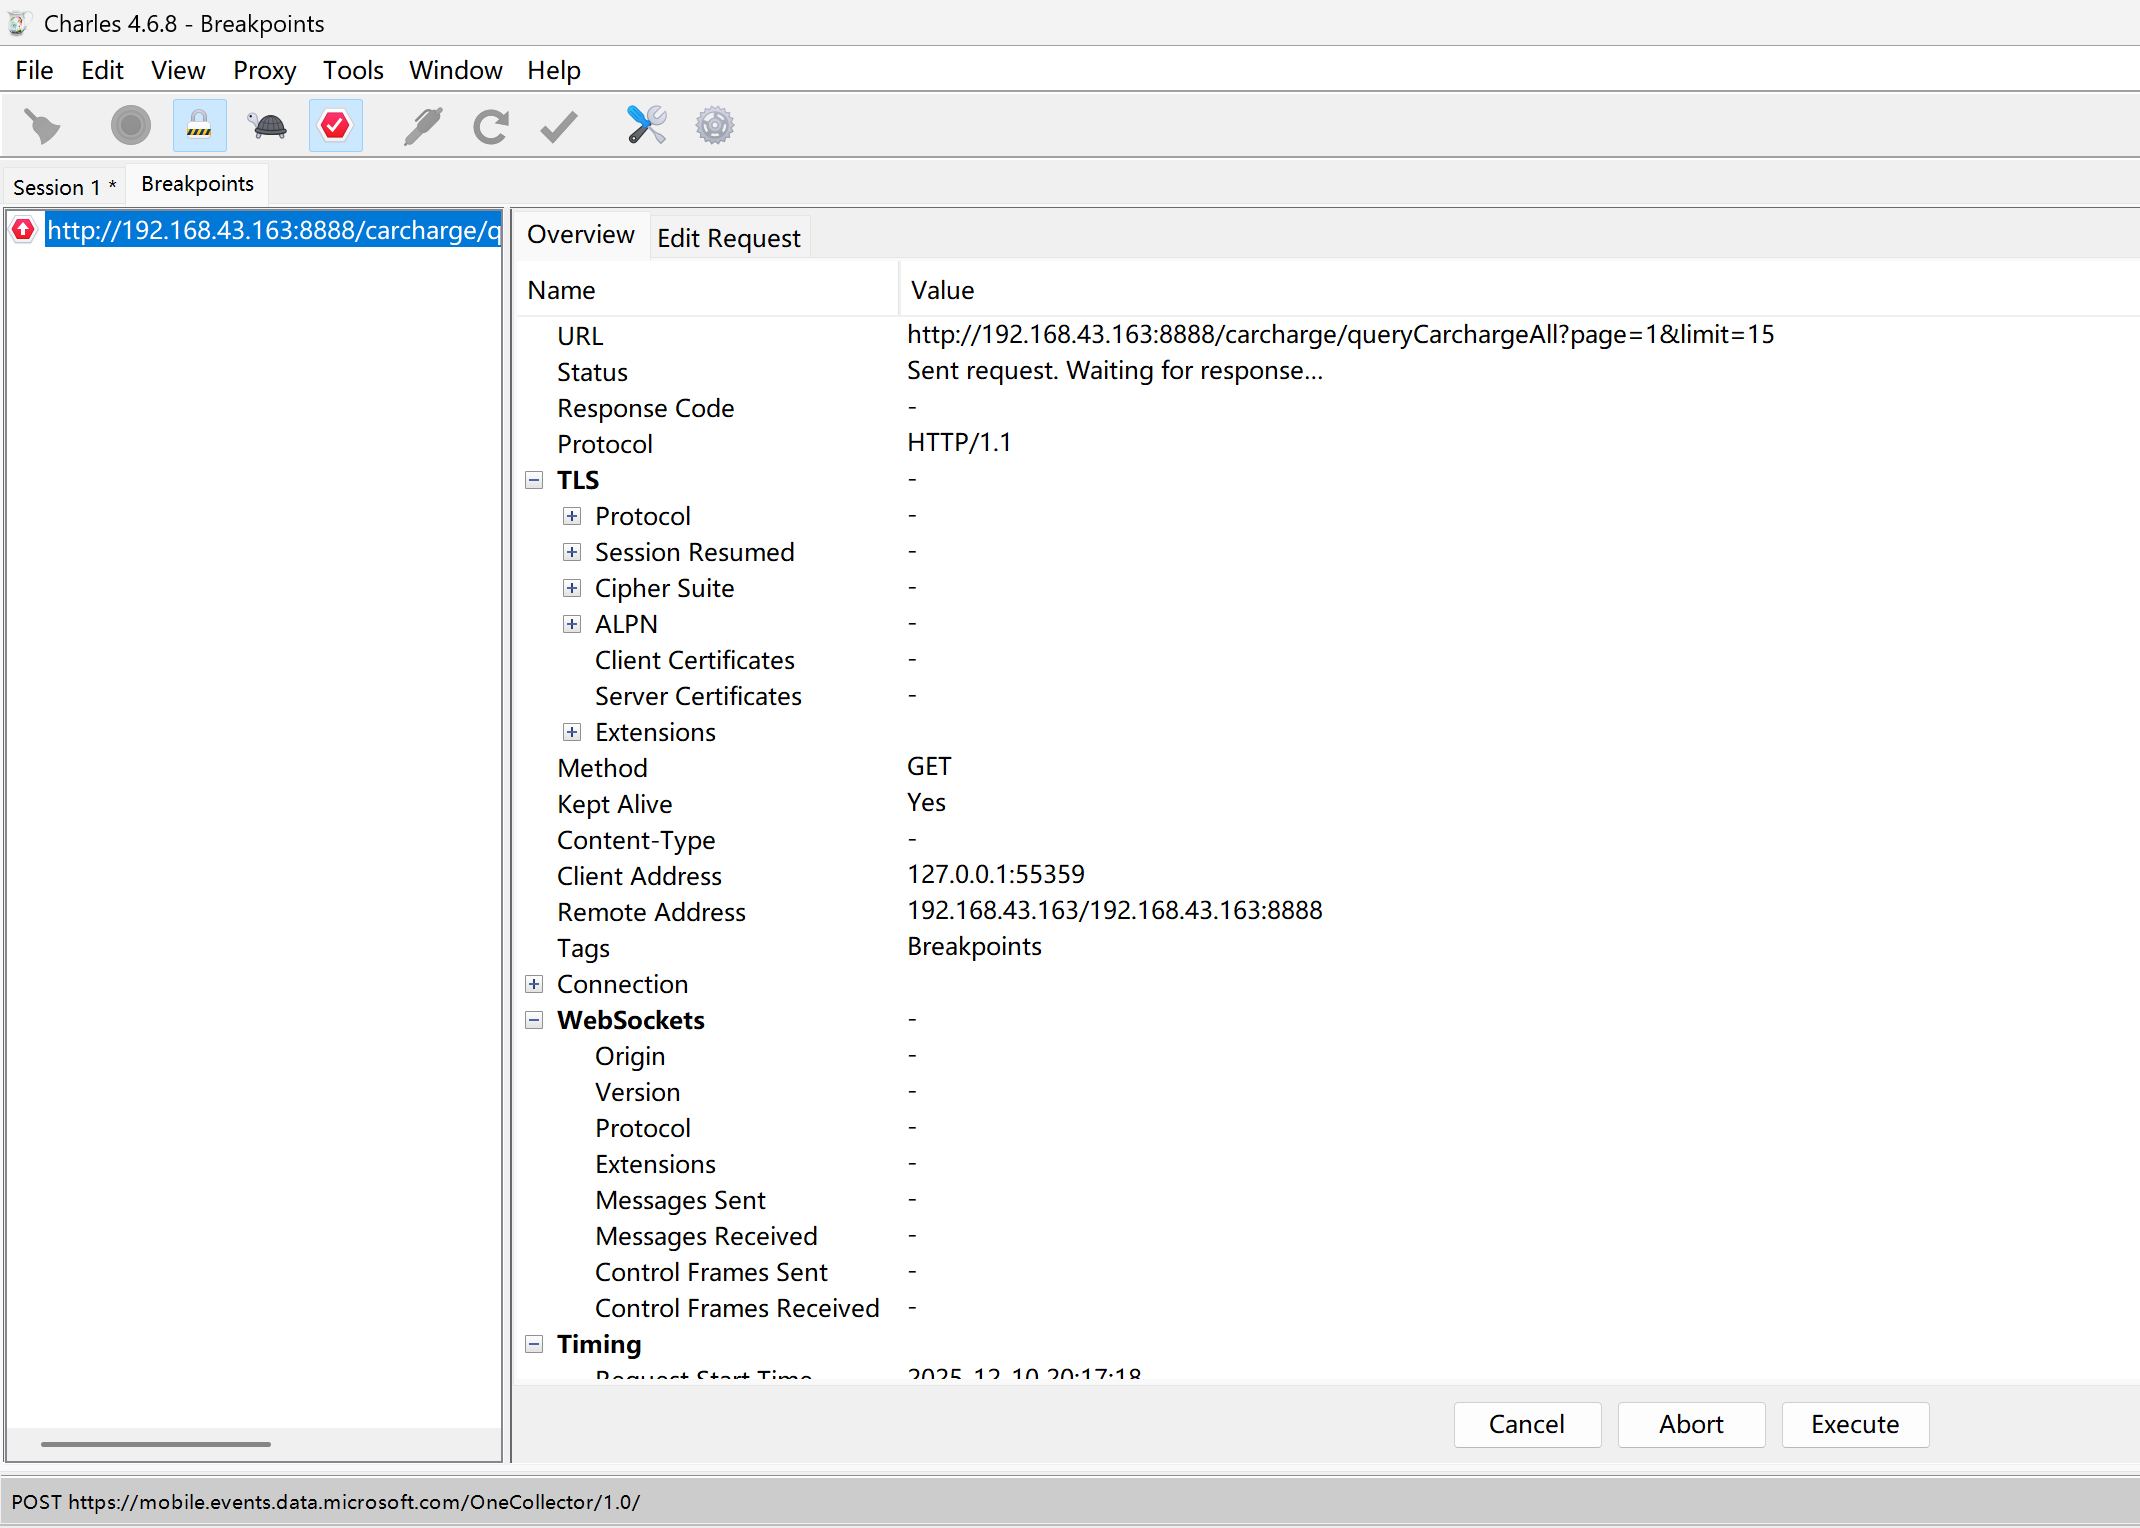Expand the Cipher Suite node
This screenshot has width=2140, height=1528.
coord(572,588)
